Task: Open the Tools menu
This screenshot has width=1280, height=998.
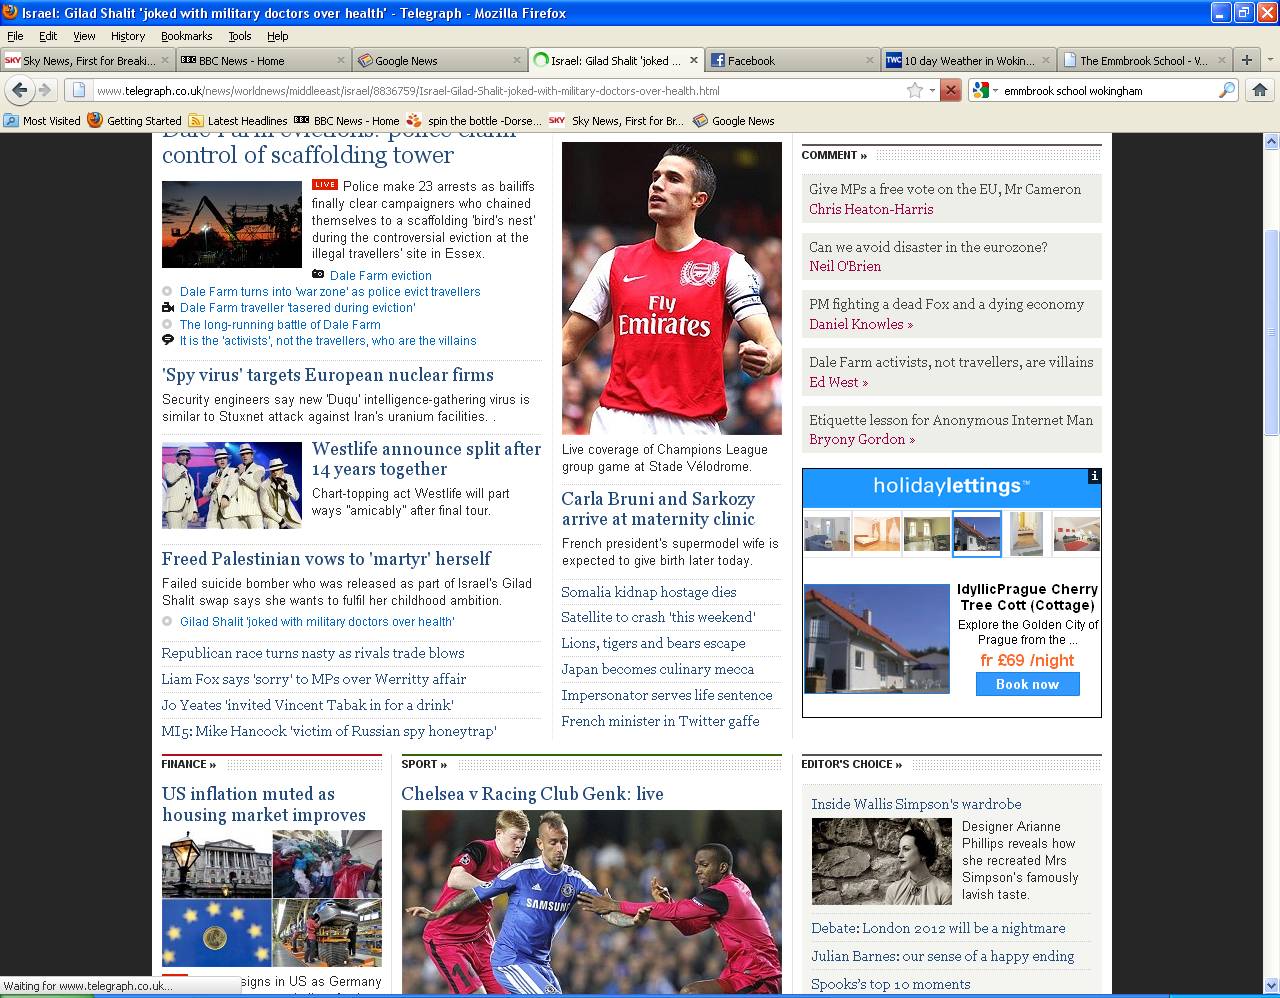Action: 240,36
